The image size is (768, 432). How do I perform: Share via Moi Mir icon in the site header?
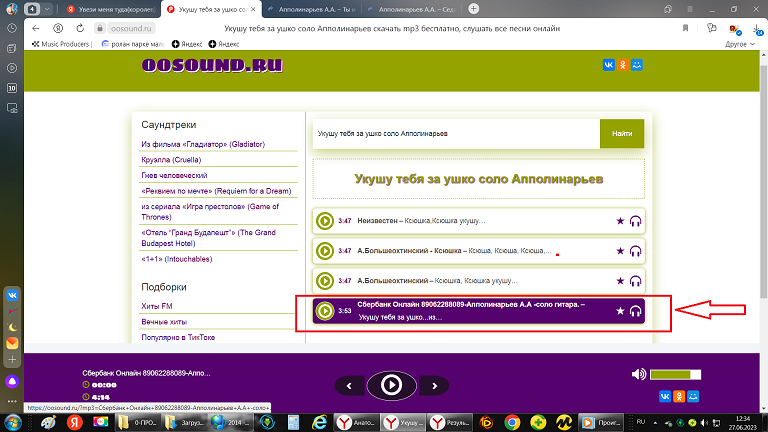(x=637, y=65)
